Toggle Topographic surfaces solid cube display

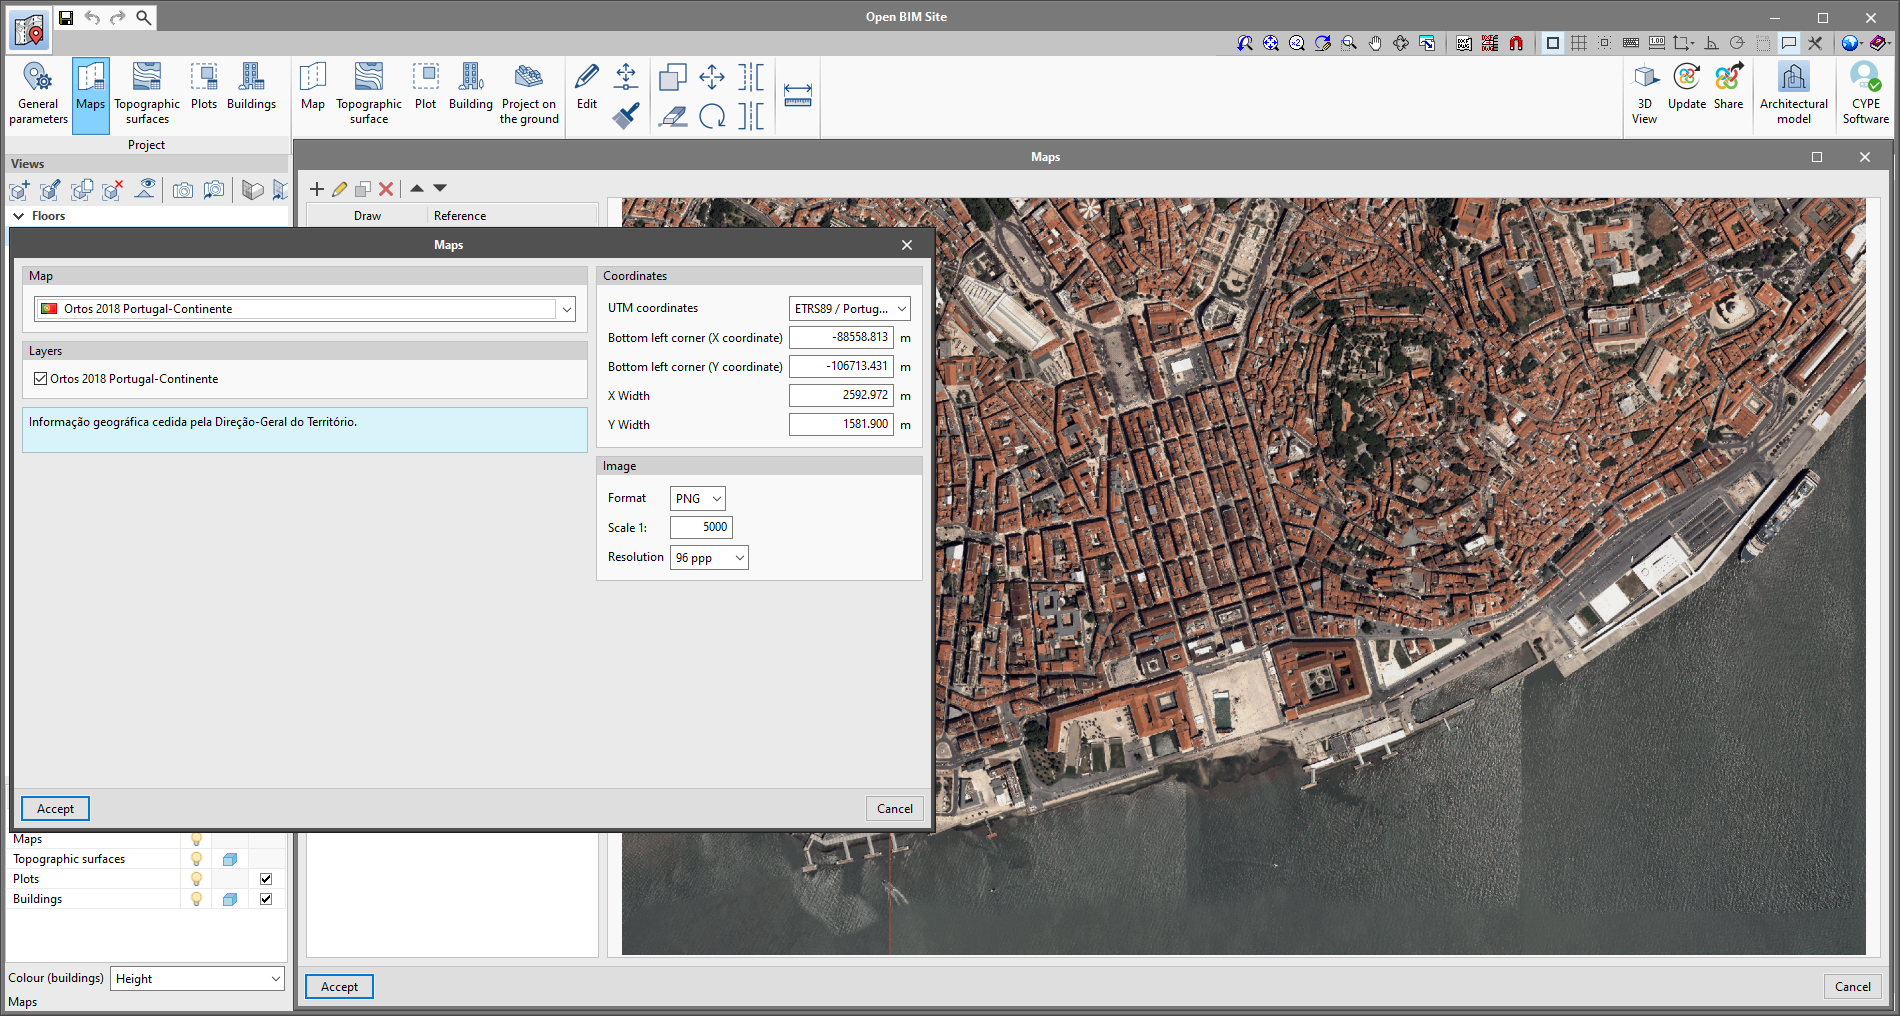(x=230, y=859)
